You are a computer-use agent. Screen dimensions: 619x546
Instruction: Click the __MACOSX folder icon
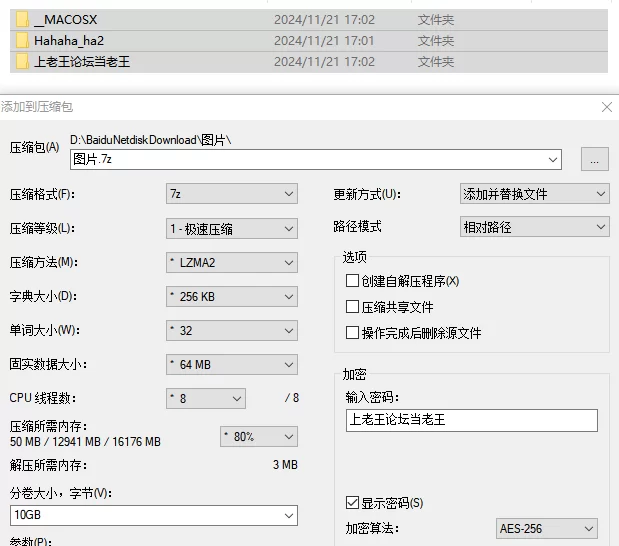point(22,20)
